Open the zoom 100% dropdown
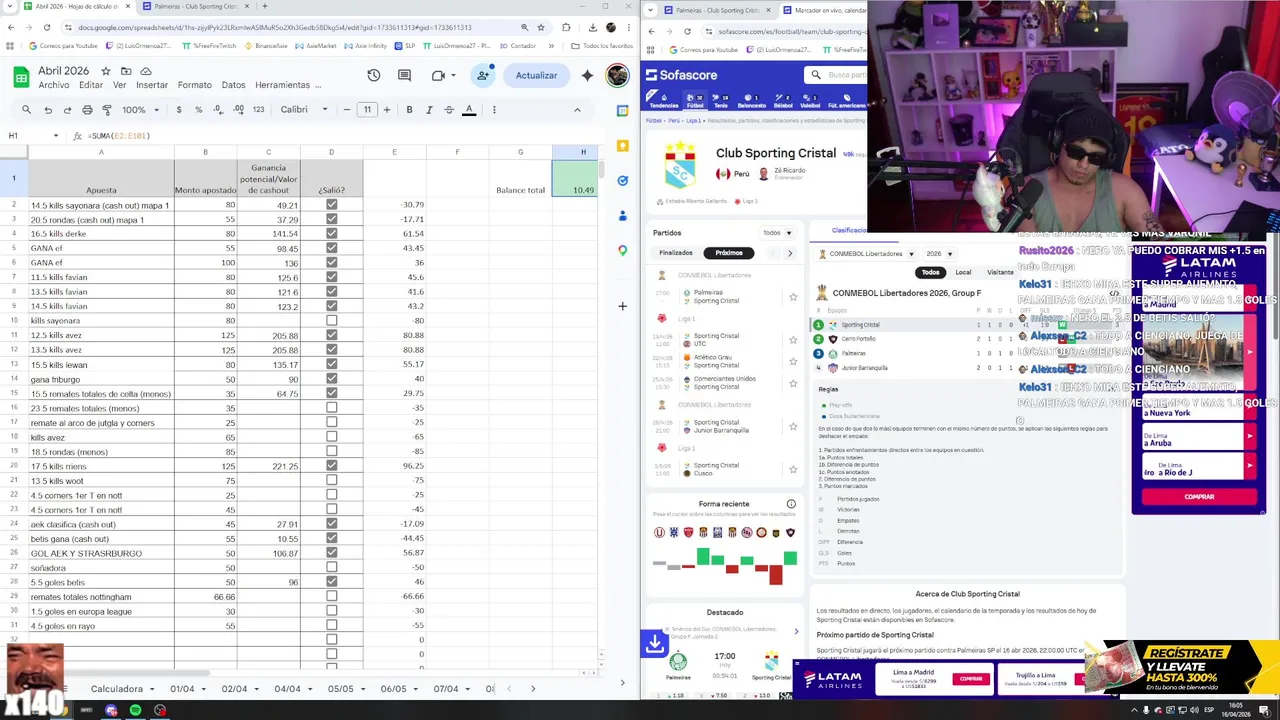 [139, 110]
